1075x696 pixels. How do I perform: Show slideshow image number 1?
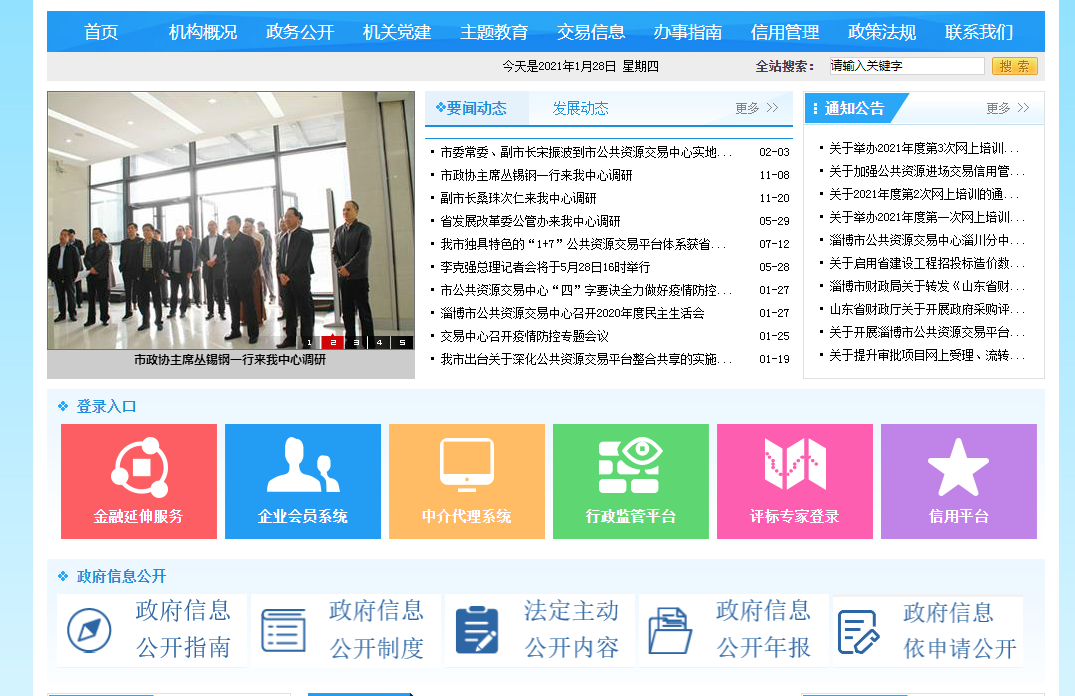(310, 343)
